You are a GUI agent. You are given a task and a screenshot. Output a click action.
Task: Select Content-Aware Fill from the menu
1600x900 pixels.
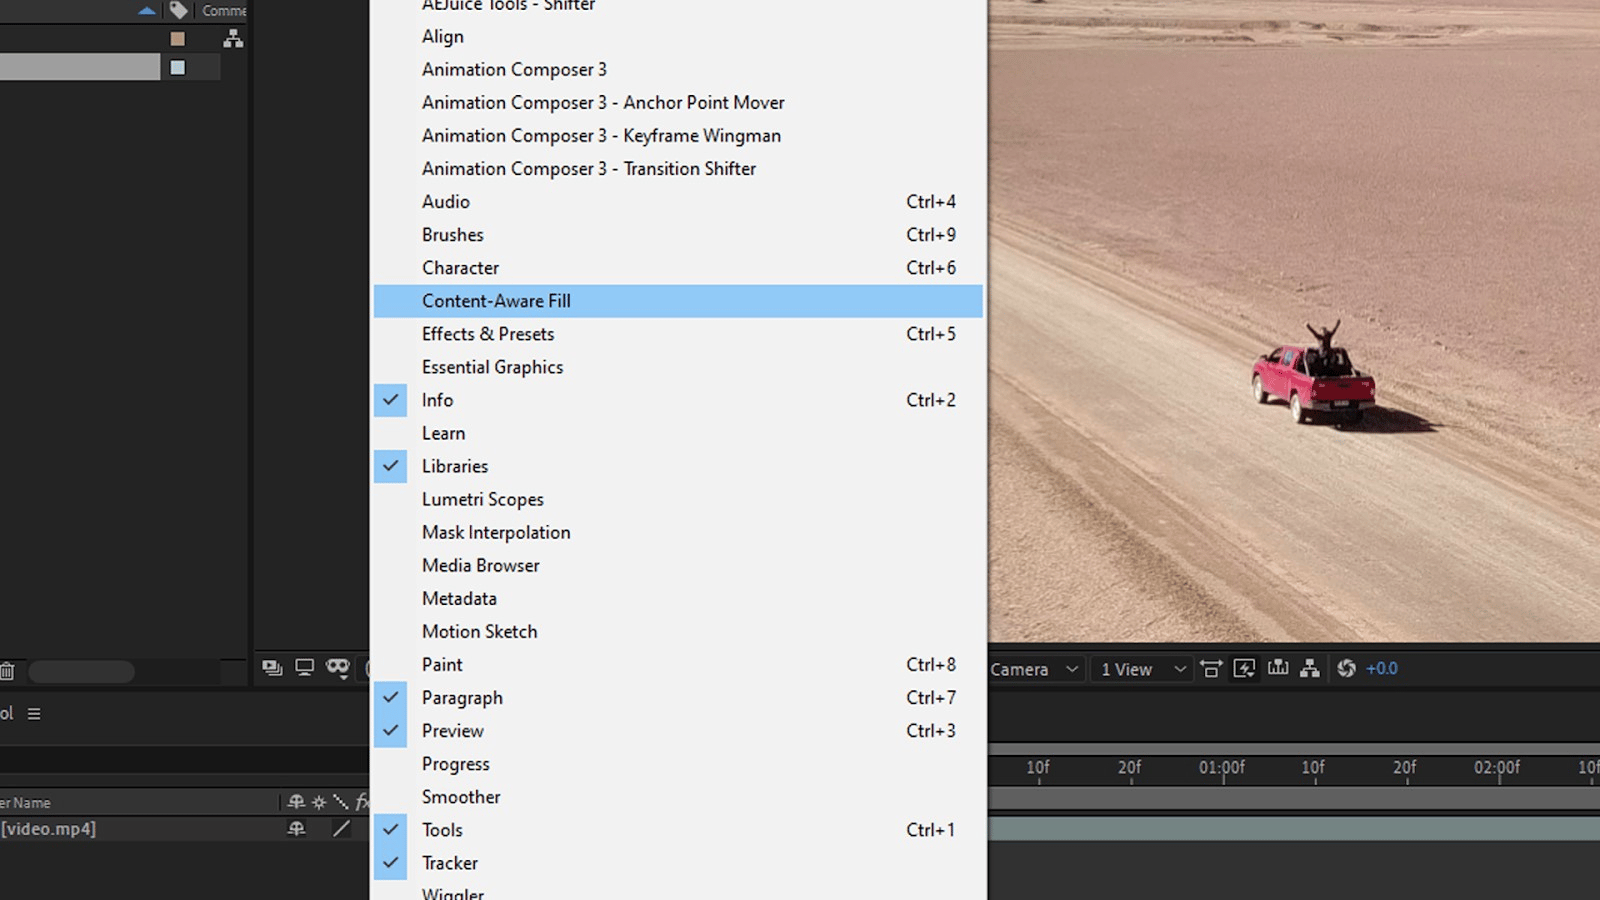click(496, 301)
